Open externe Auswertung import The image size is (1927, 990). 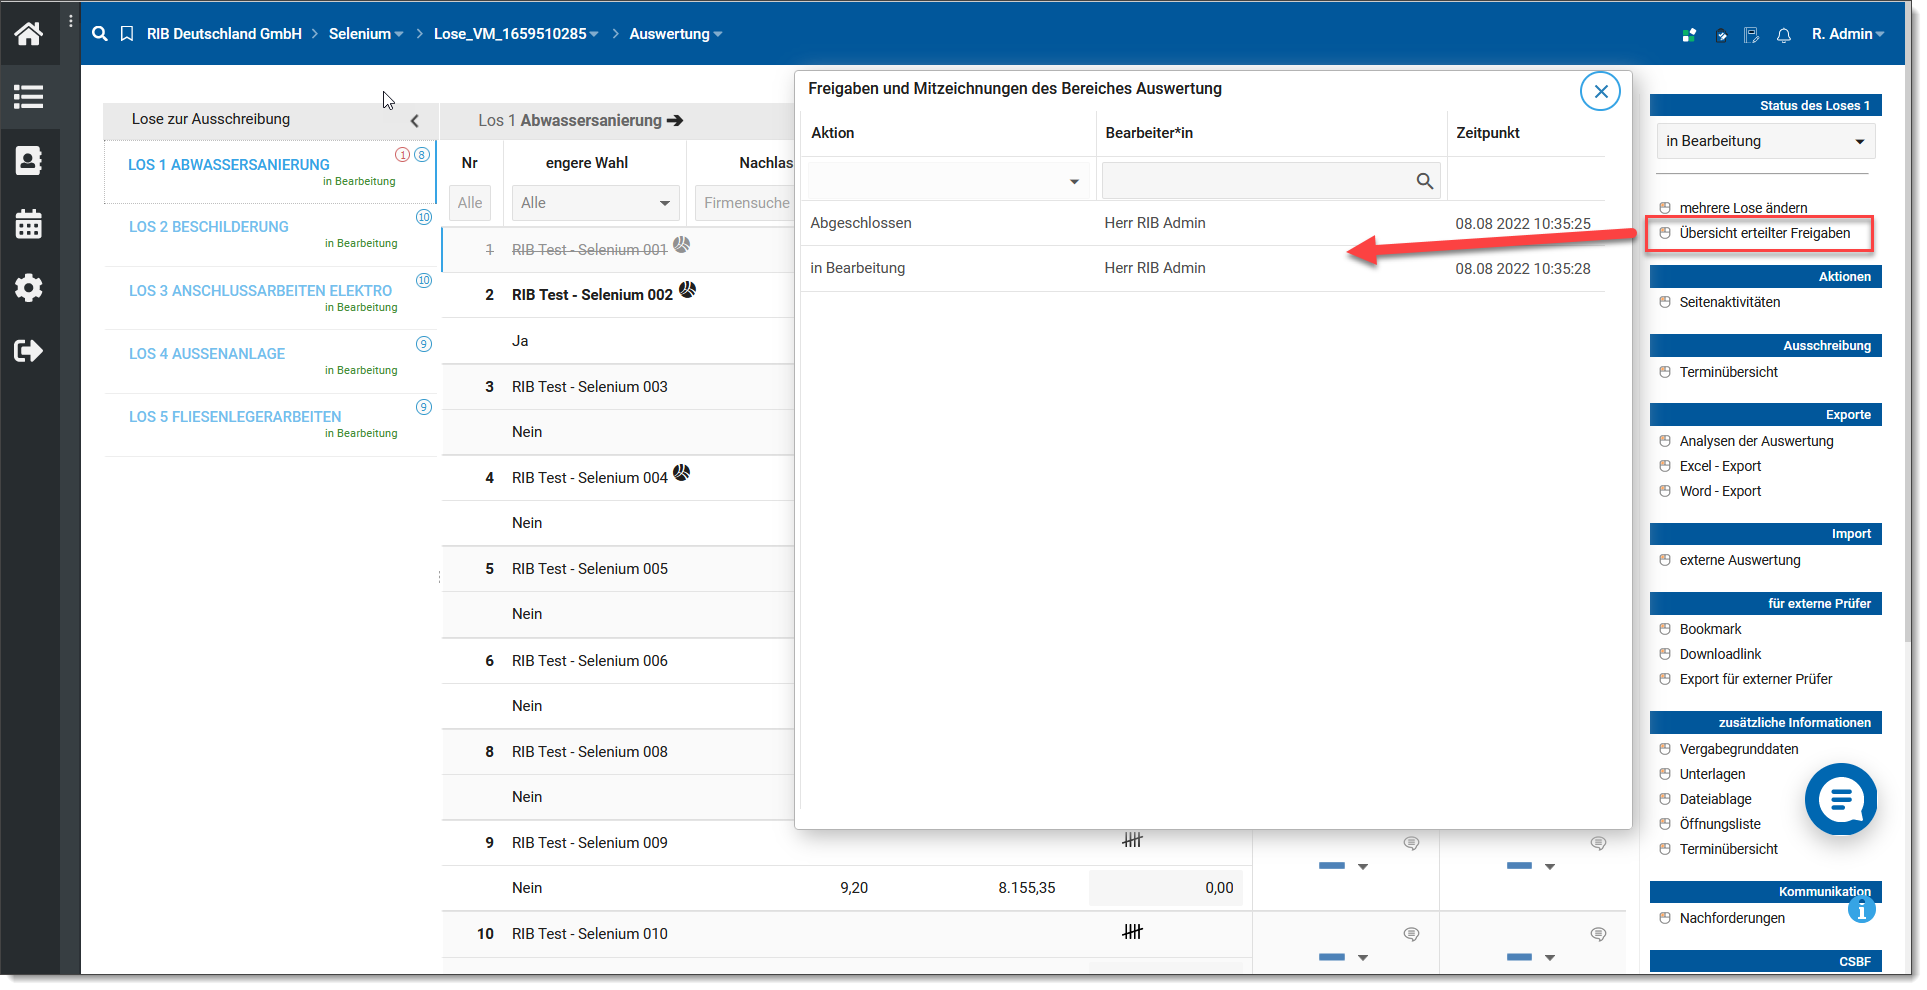click(x=1740, y=560)
